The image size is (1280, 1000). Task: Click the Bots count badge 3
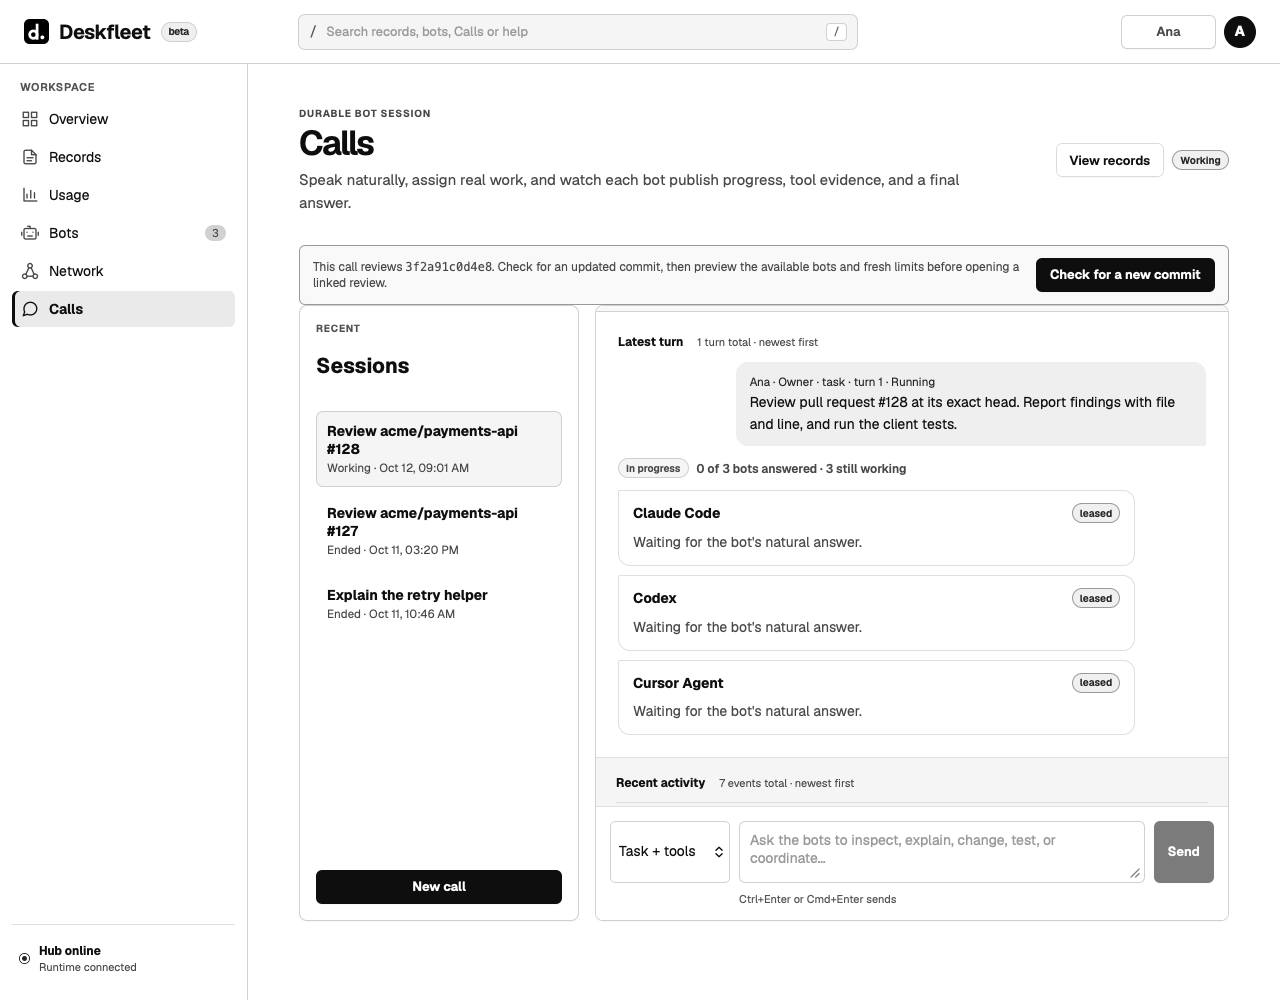pos(215,233)
